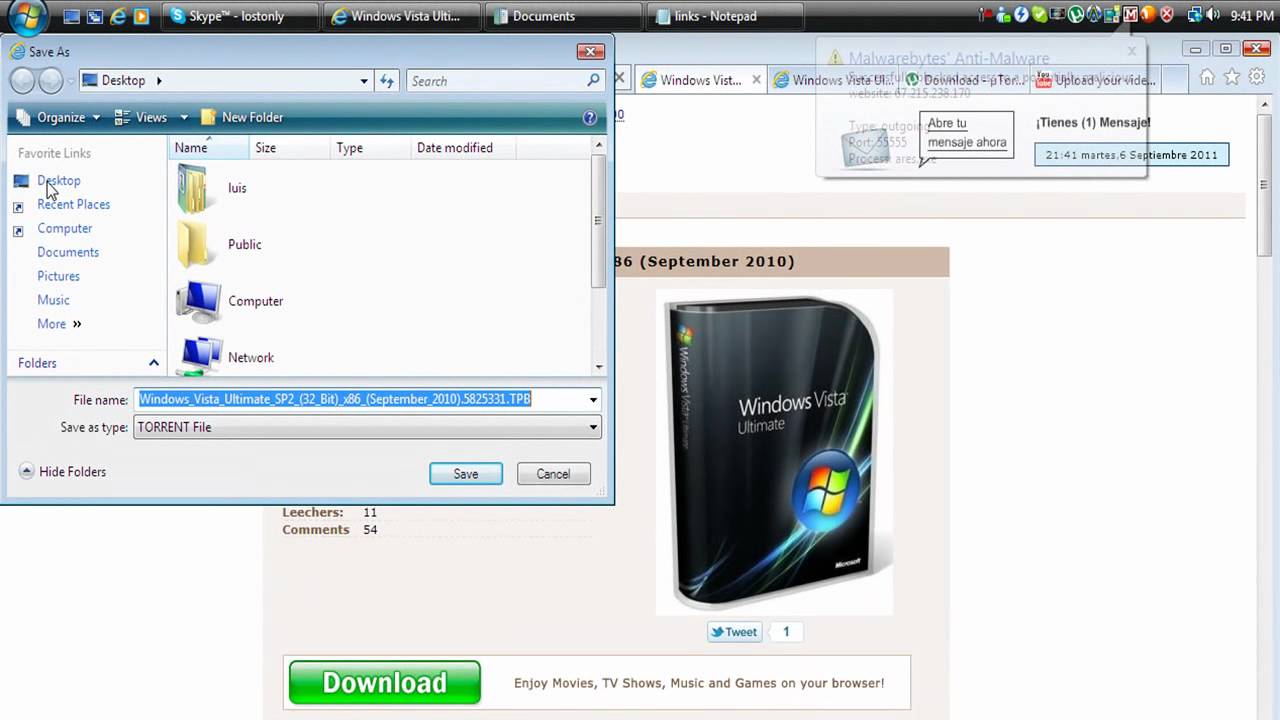Open IE Tools gear icon
Image resolution: width=1280 pixels, height=720 pixels.
tap(1256, 77)
